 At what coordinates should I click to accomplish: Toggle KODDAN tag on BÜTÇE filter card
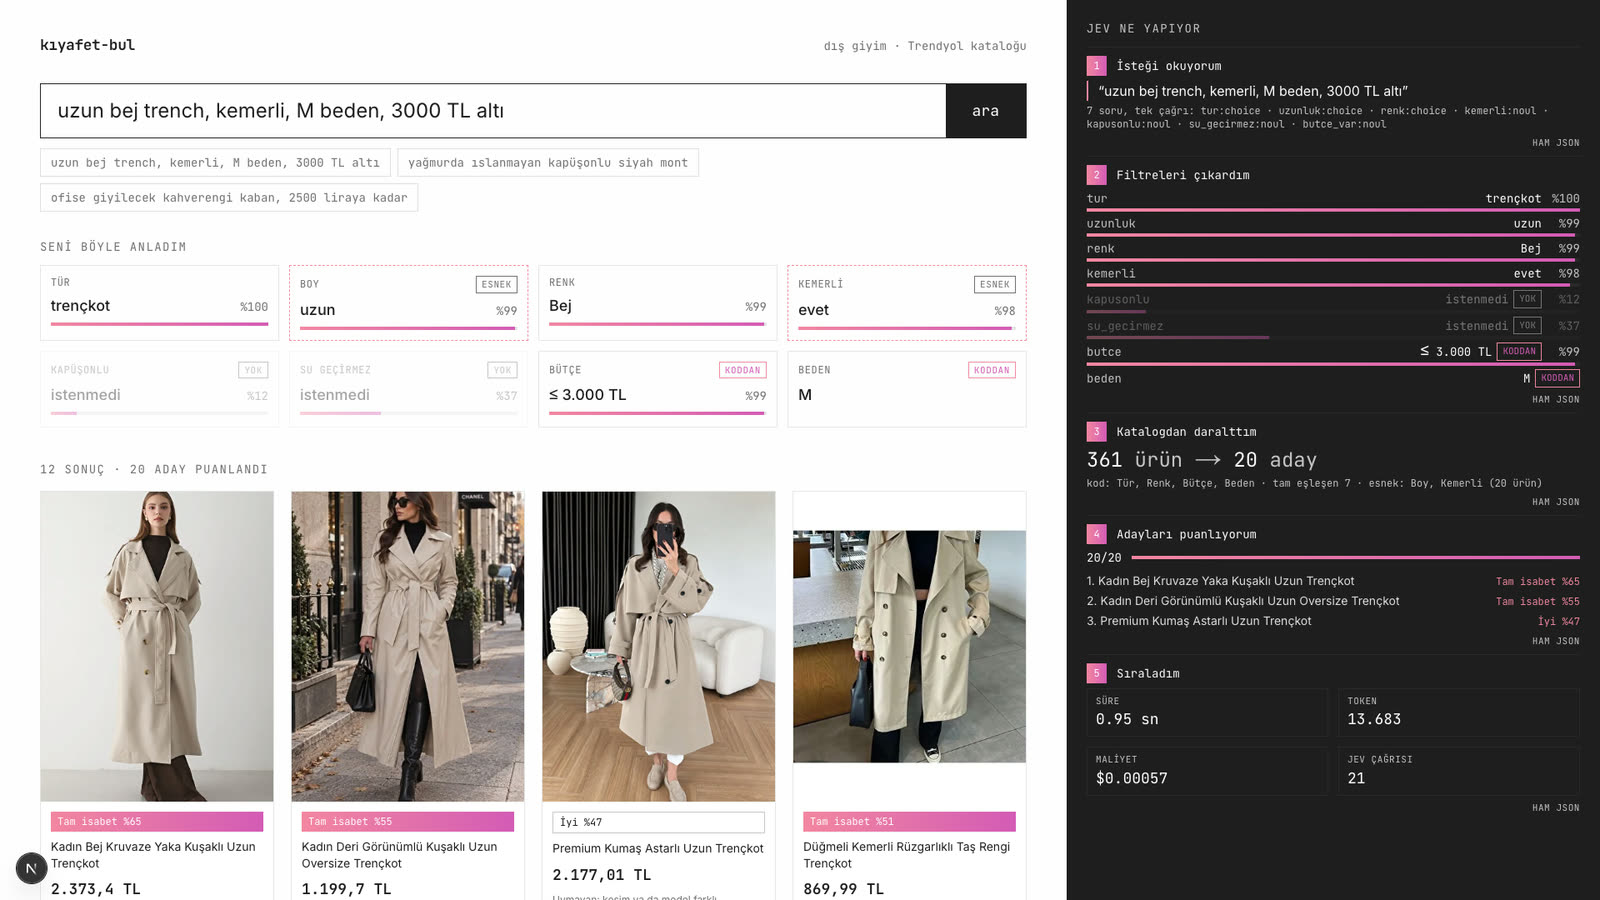[x=742, y=370]
